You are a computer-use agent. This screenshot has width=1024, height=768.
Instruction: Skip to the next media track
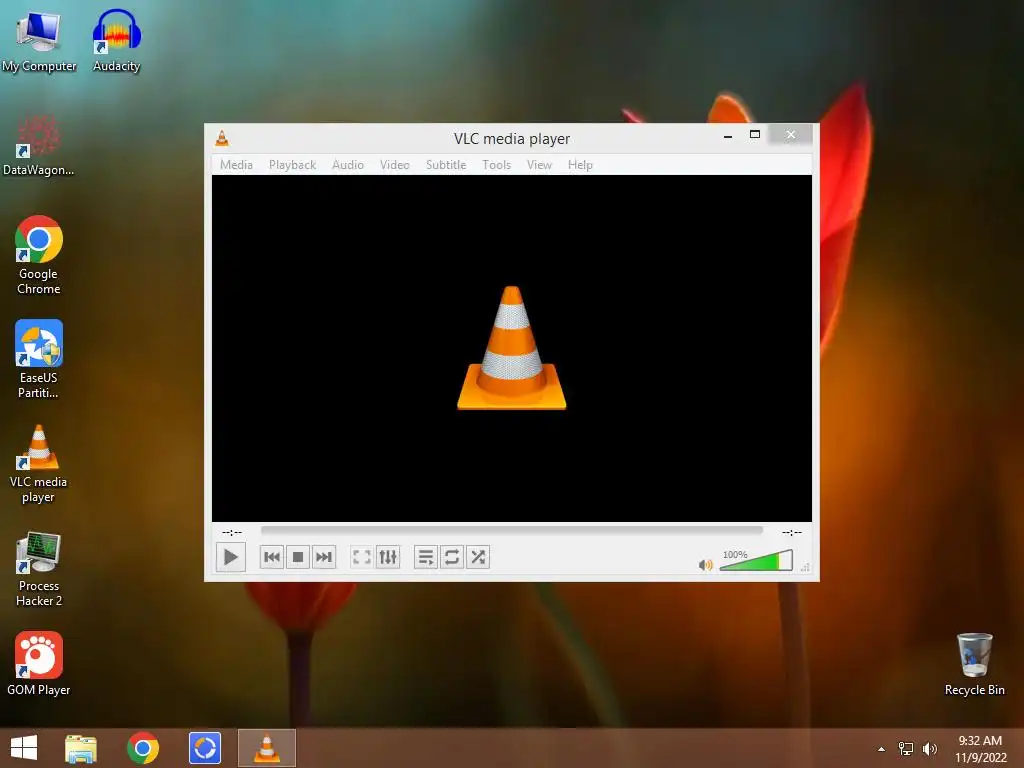click(324, 557)
